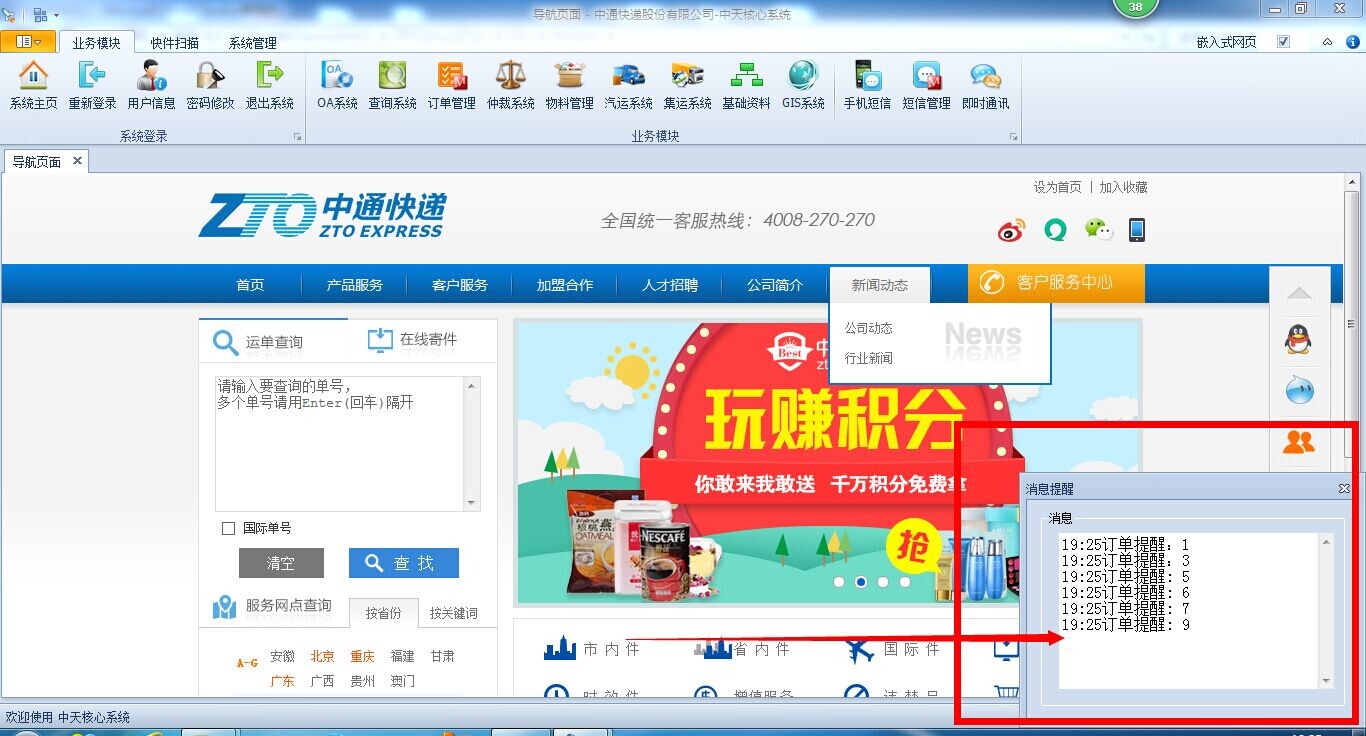The width and height of the screenshot is (1366, 736).
Task: Open 订单管理 order management
Action: [x=451, y=85]
